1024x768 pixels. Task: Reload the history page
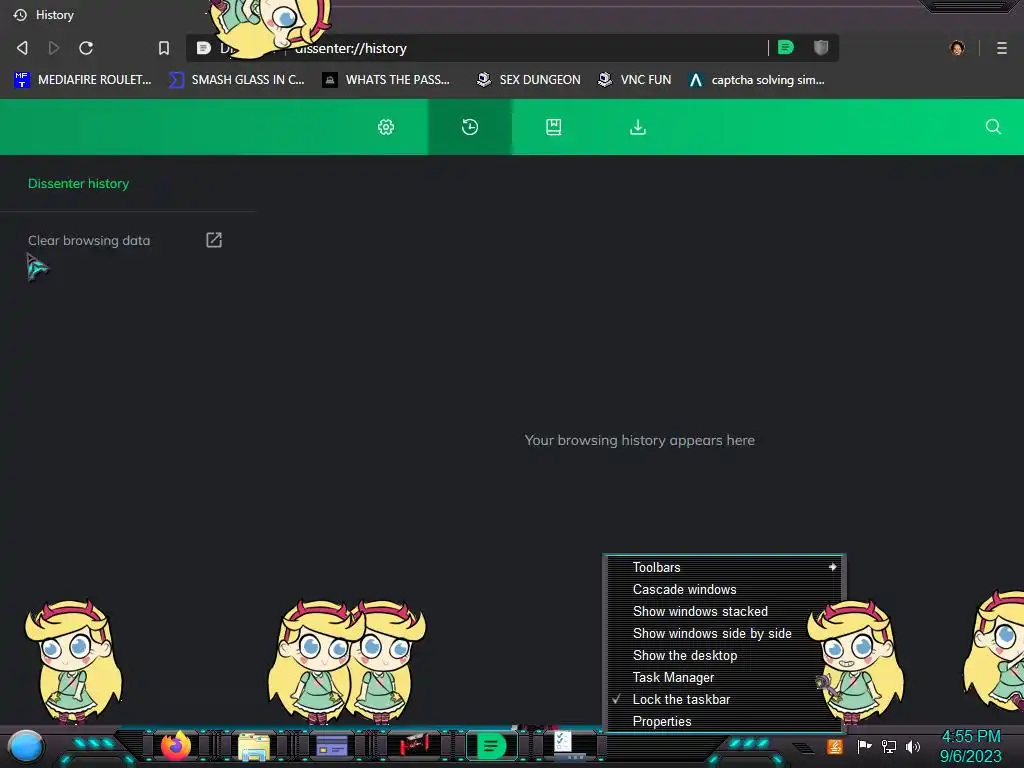[x=86, y=48]
